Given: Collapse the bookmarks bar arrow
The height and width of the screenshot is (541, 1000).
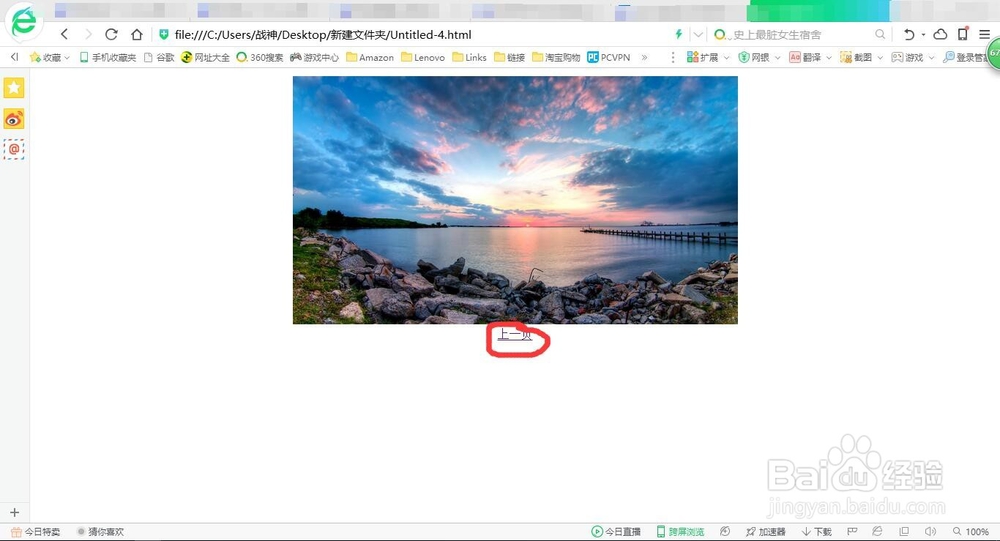Looking at the screenshot, I should [x=14, y=57].
